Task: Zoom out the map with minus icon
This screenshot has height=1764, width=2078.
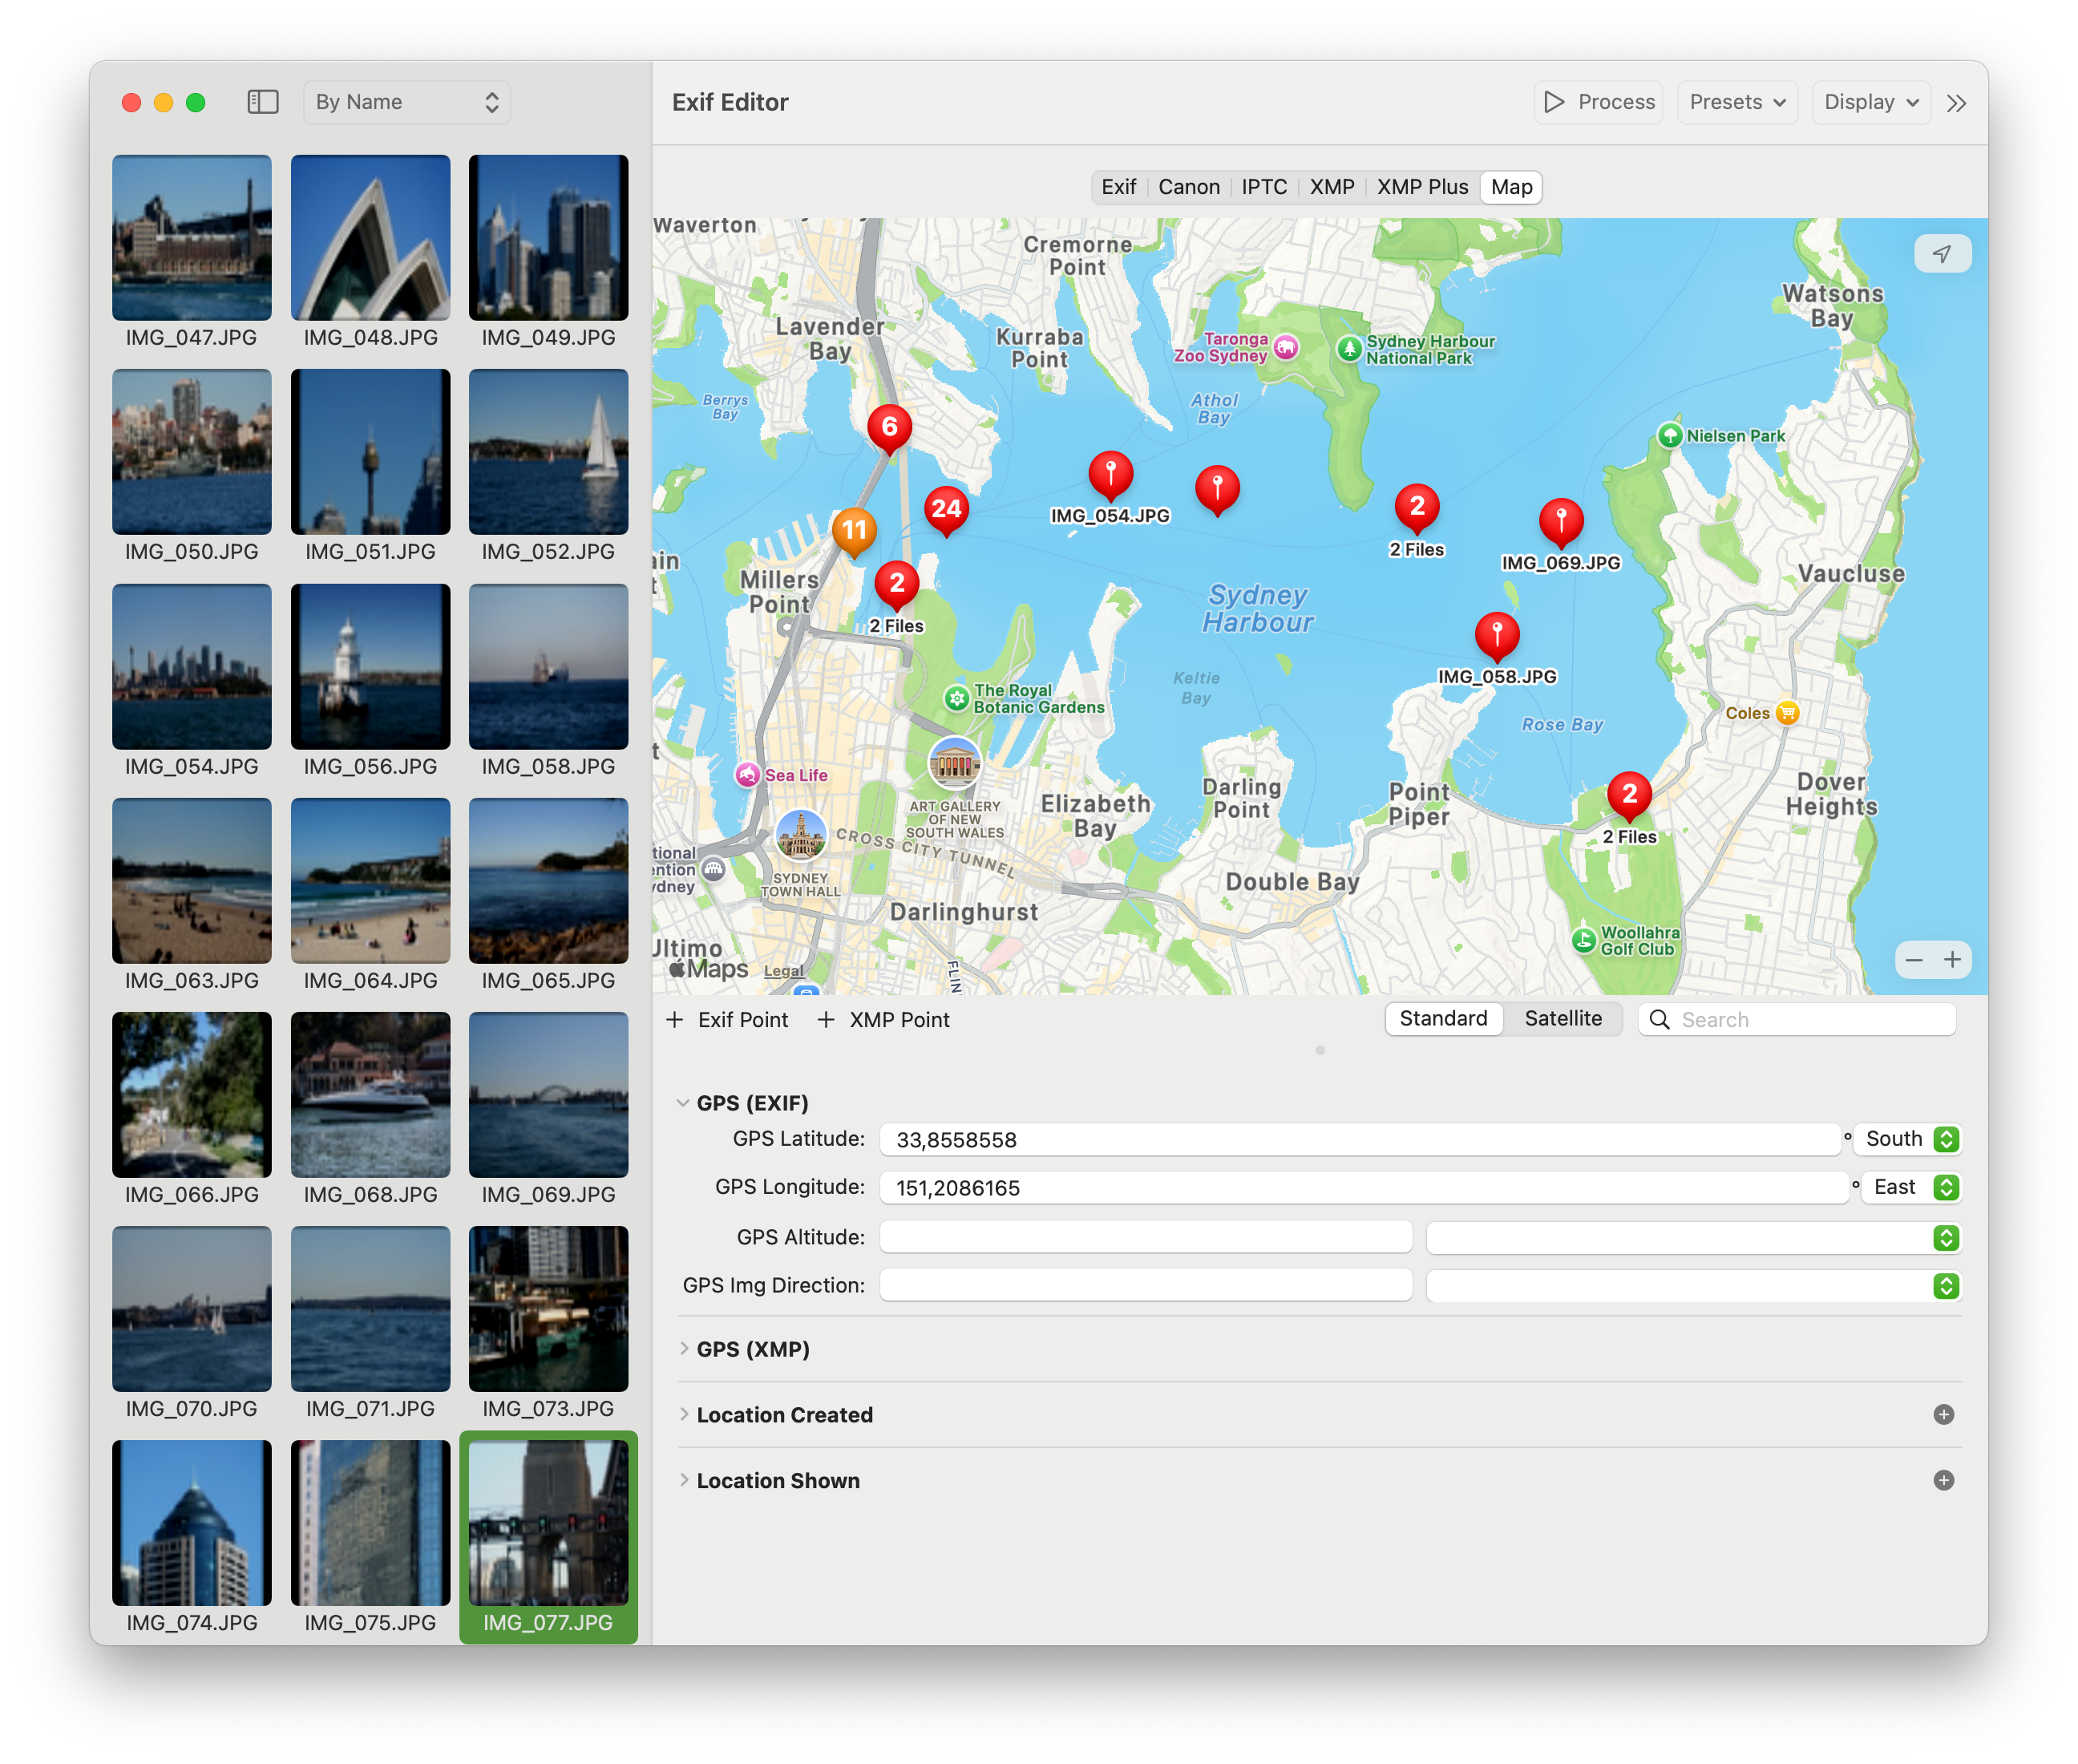Action: [x=1914, y=960]
